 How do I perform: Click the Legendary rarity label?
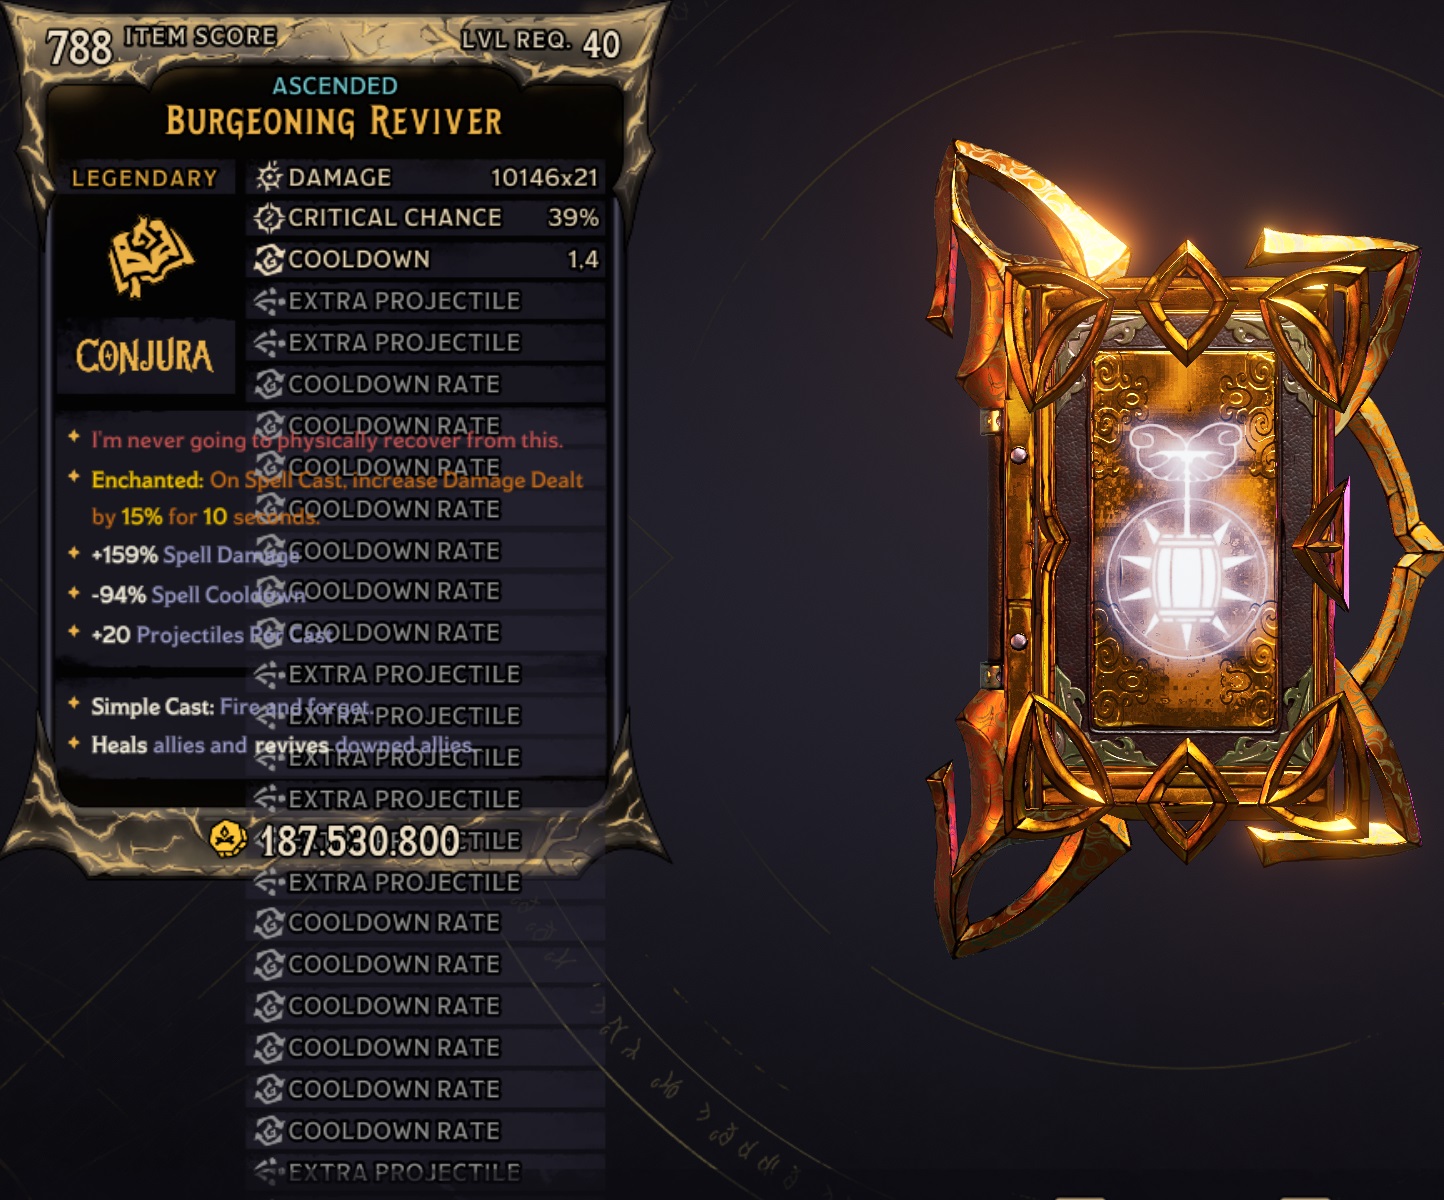click(x=144, y=179)
